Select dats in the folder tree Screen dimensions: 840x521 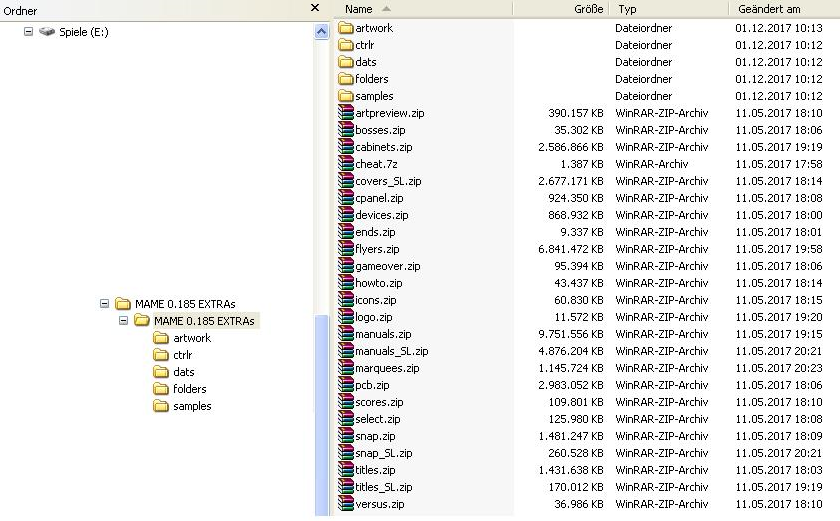184,372
